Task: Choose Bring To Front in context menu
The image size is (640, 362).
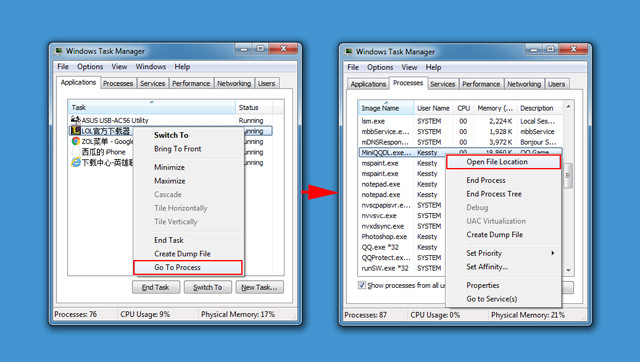Action: 189,149
